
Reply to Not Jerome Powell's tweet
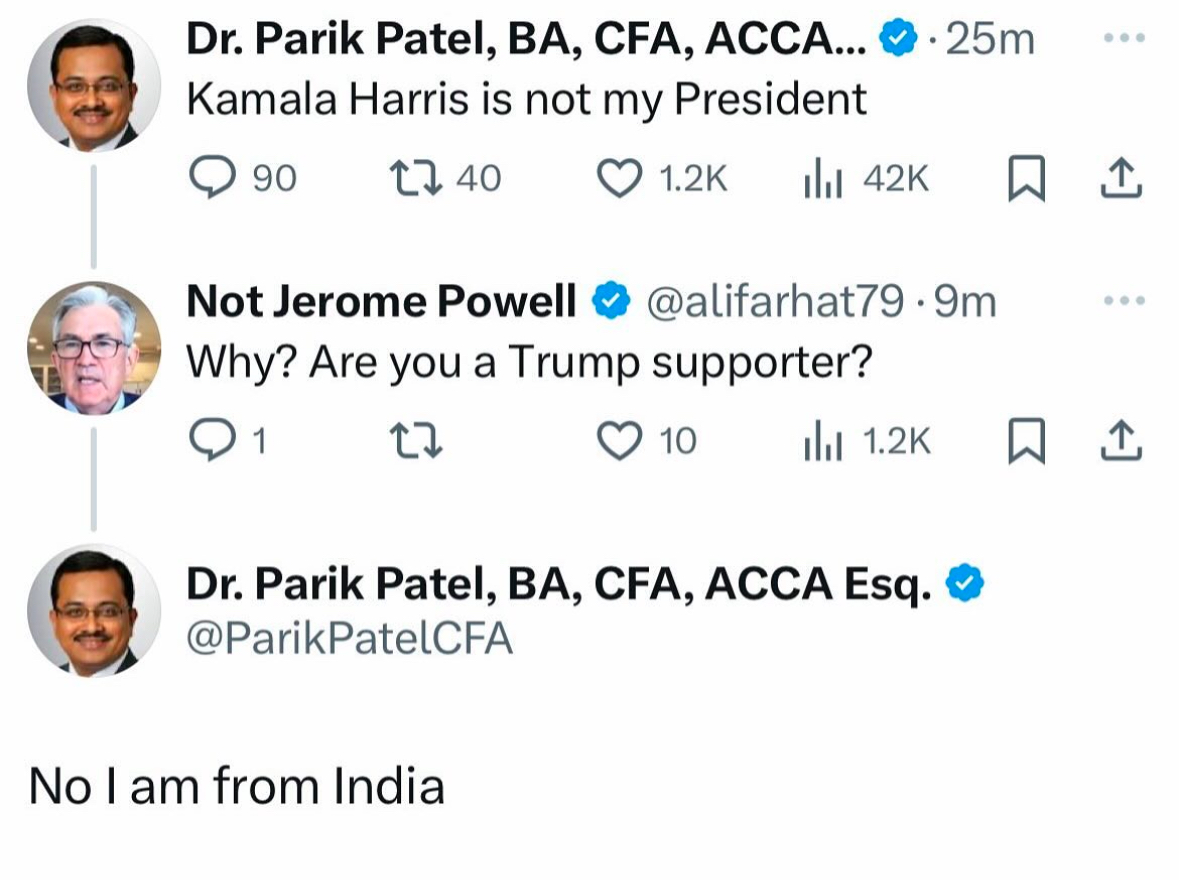pyautogui.click(x=212, y=441)
